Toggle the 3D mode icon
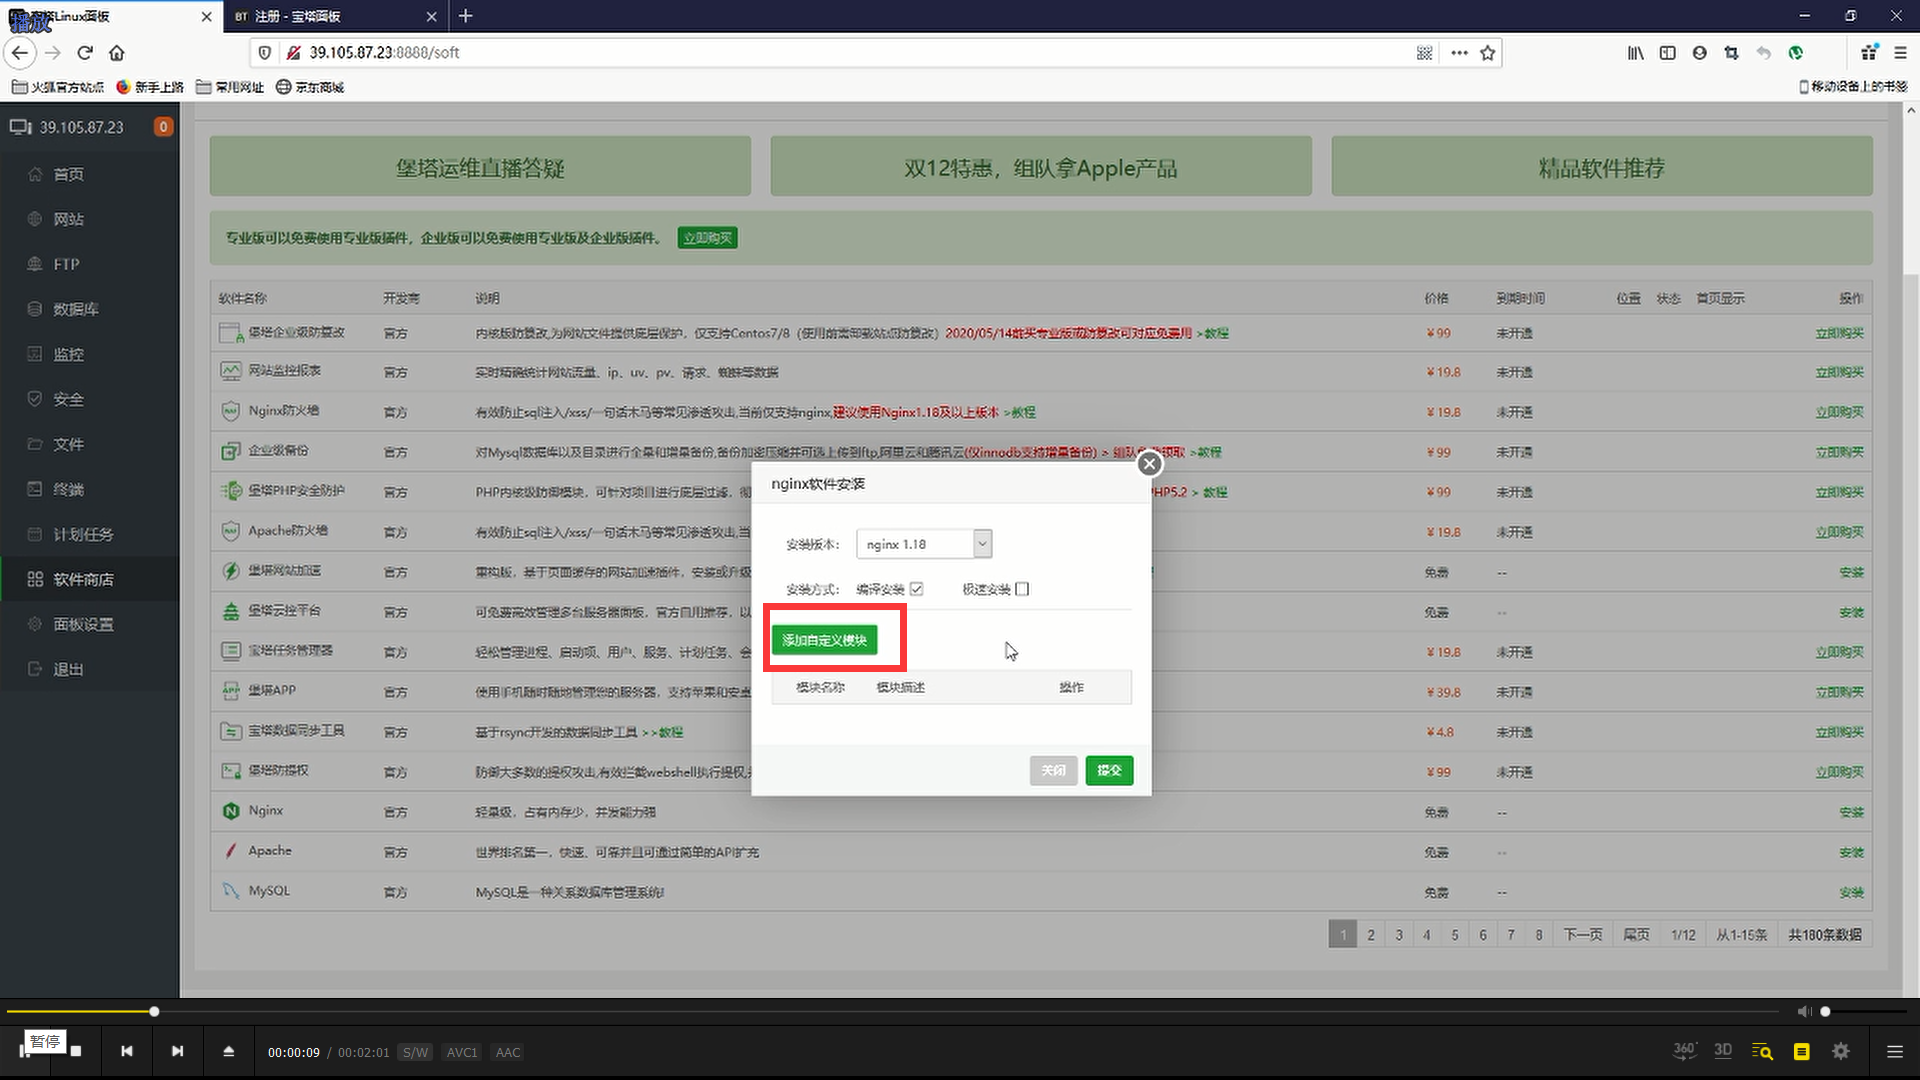The width and height of the screenshot is (1920, 1080). tap(1722, 1050)
